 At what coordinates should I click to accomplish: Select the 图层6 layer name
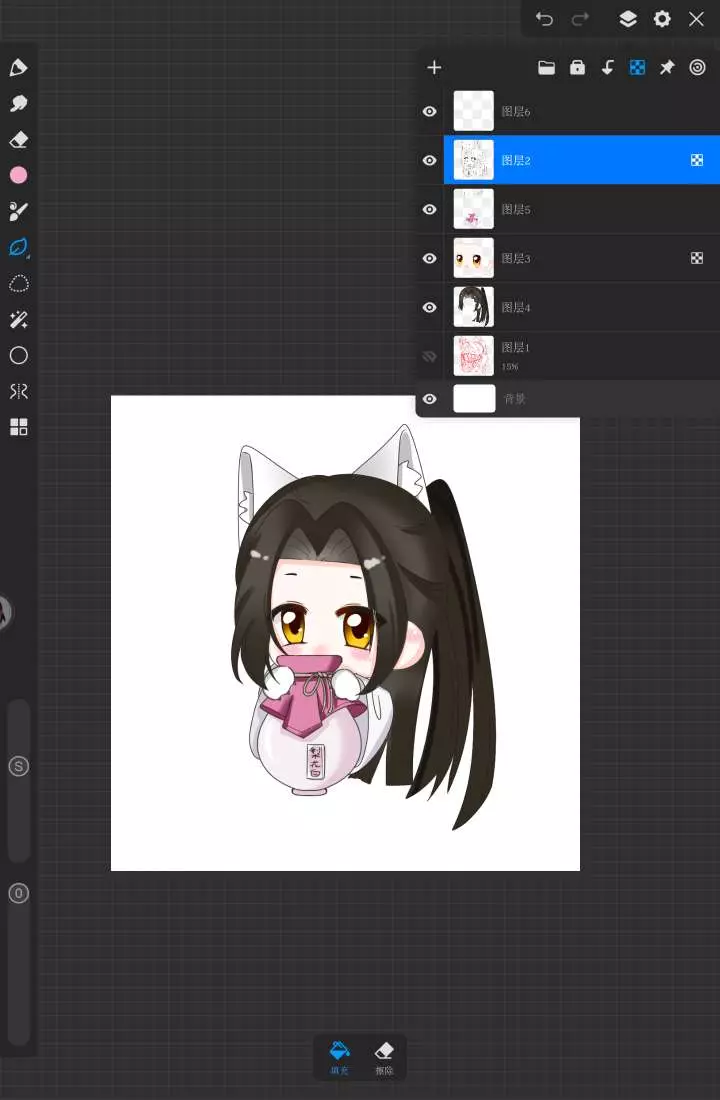tap(516, 112)
